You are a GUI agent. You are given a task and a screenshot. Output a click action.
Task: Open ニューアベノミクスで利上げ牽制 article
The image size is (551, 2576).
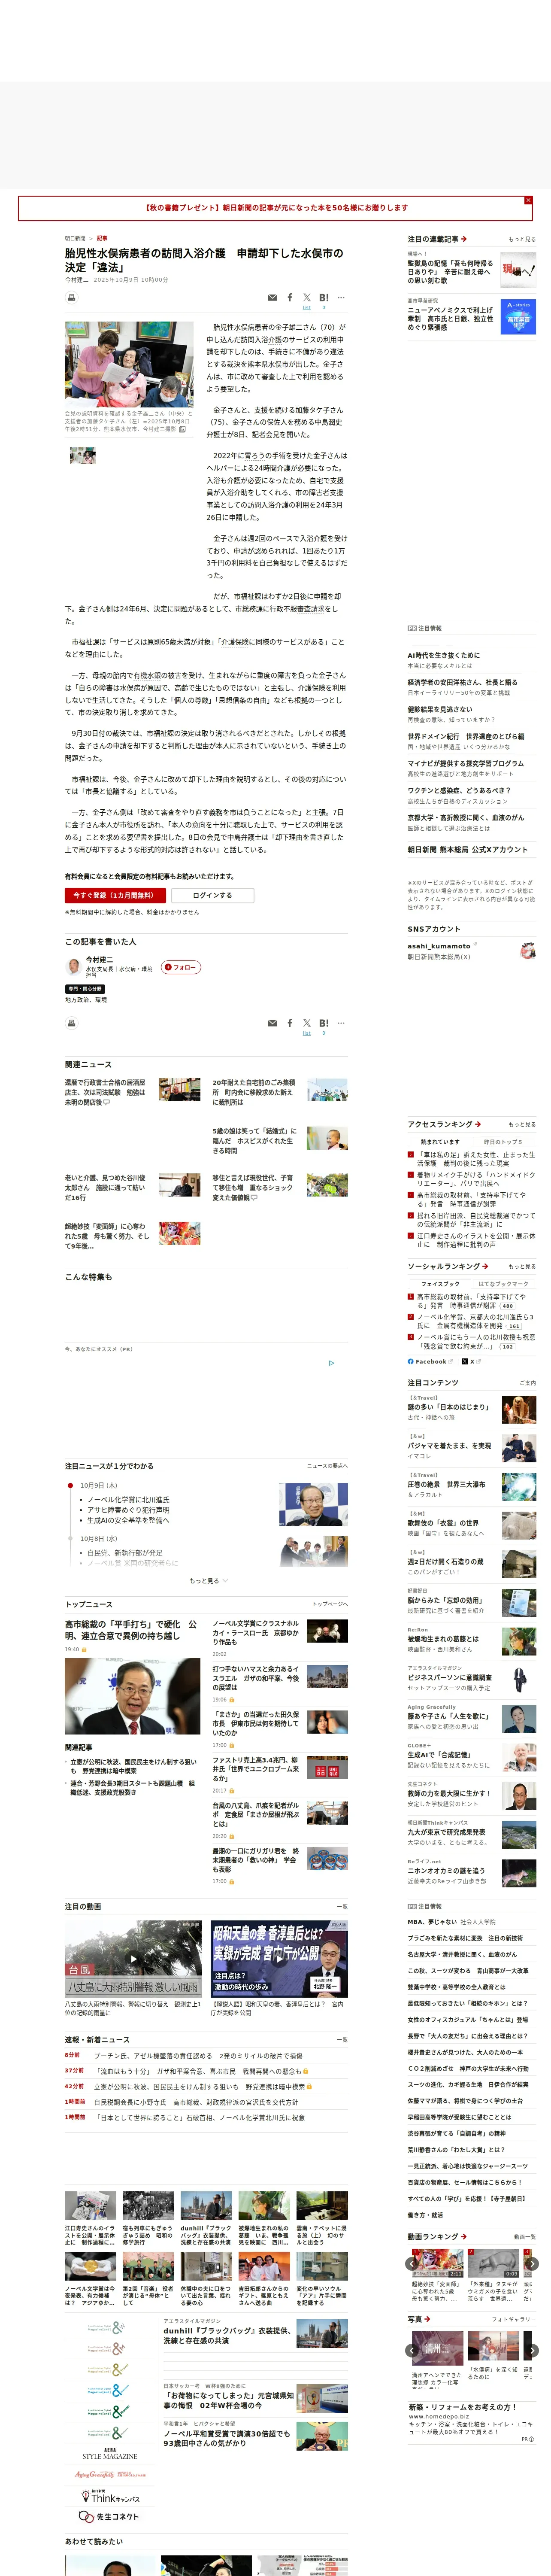471,316
